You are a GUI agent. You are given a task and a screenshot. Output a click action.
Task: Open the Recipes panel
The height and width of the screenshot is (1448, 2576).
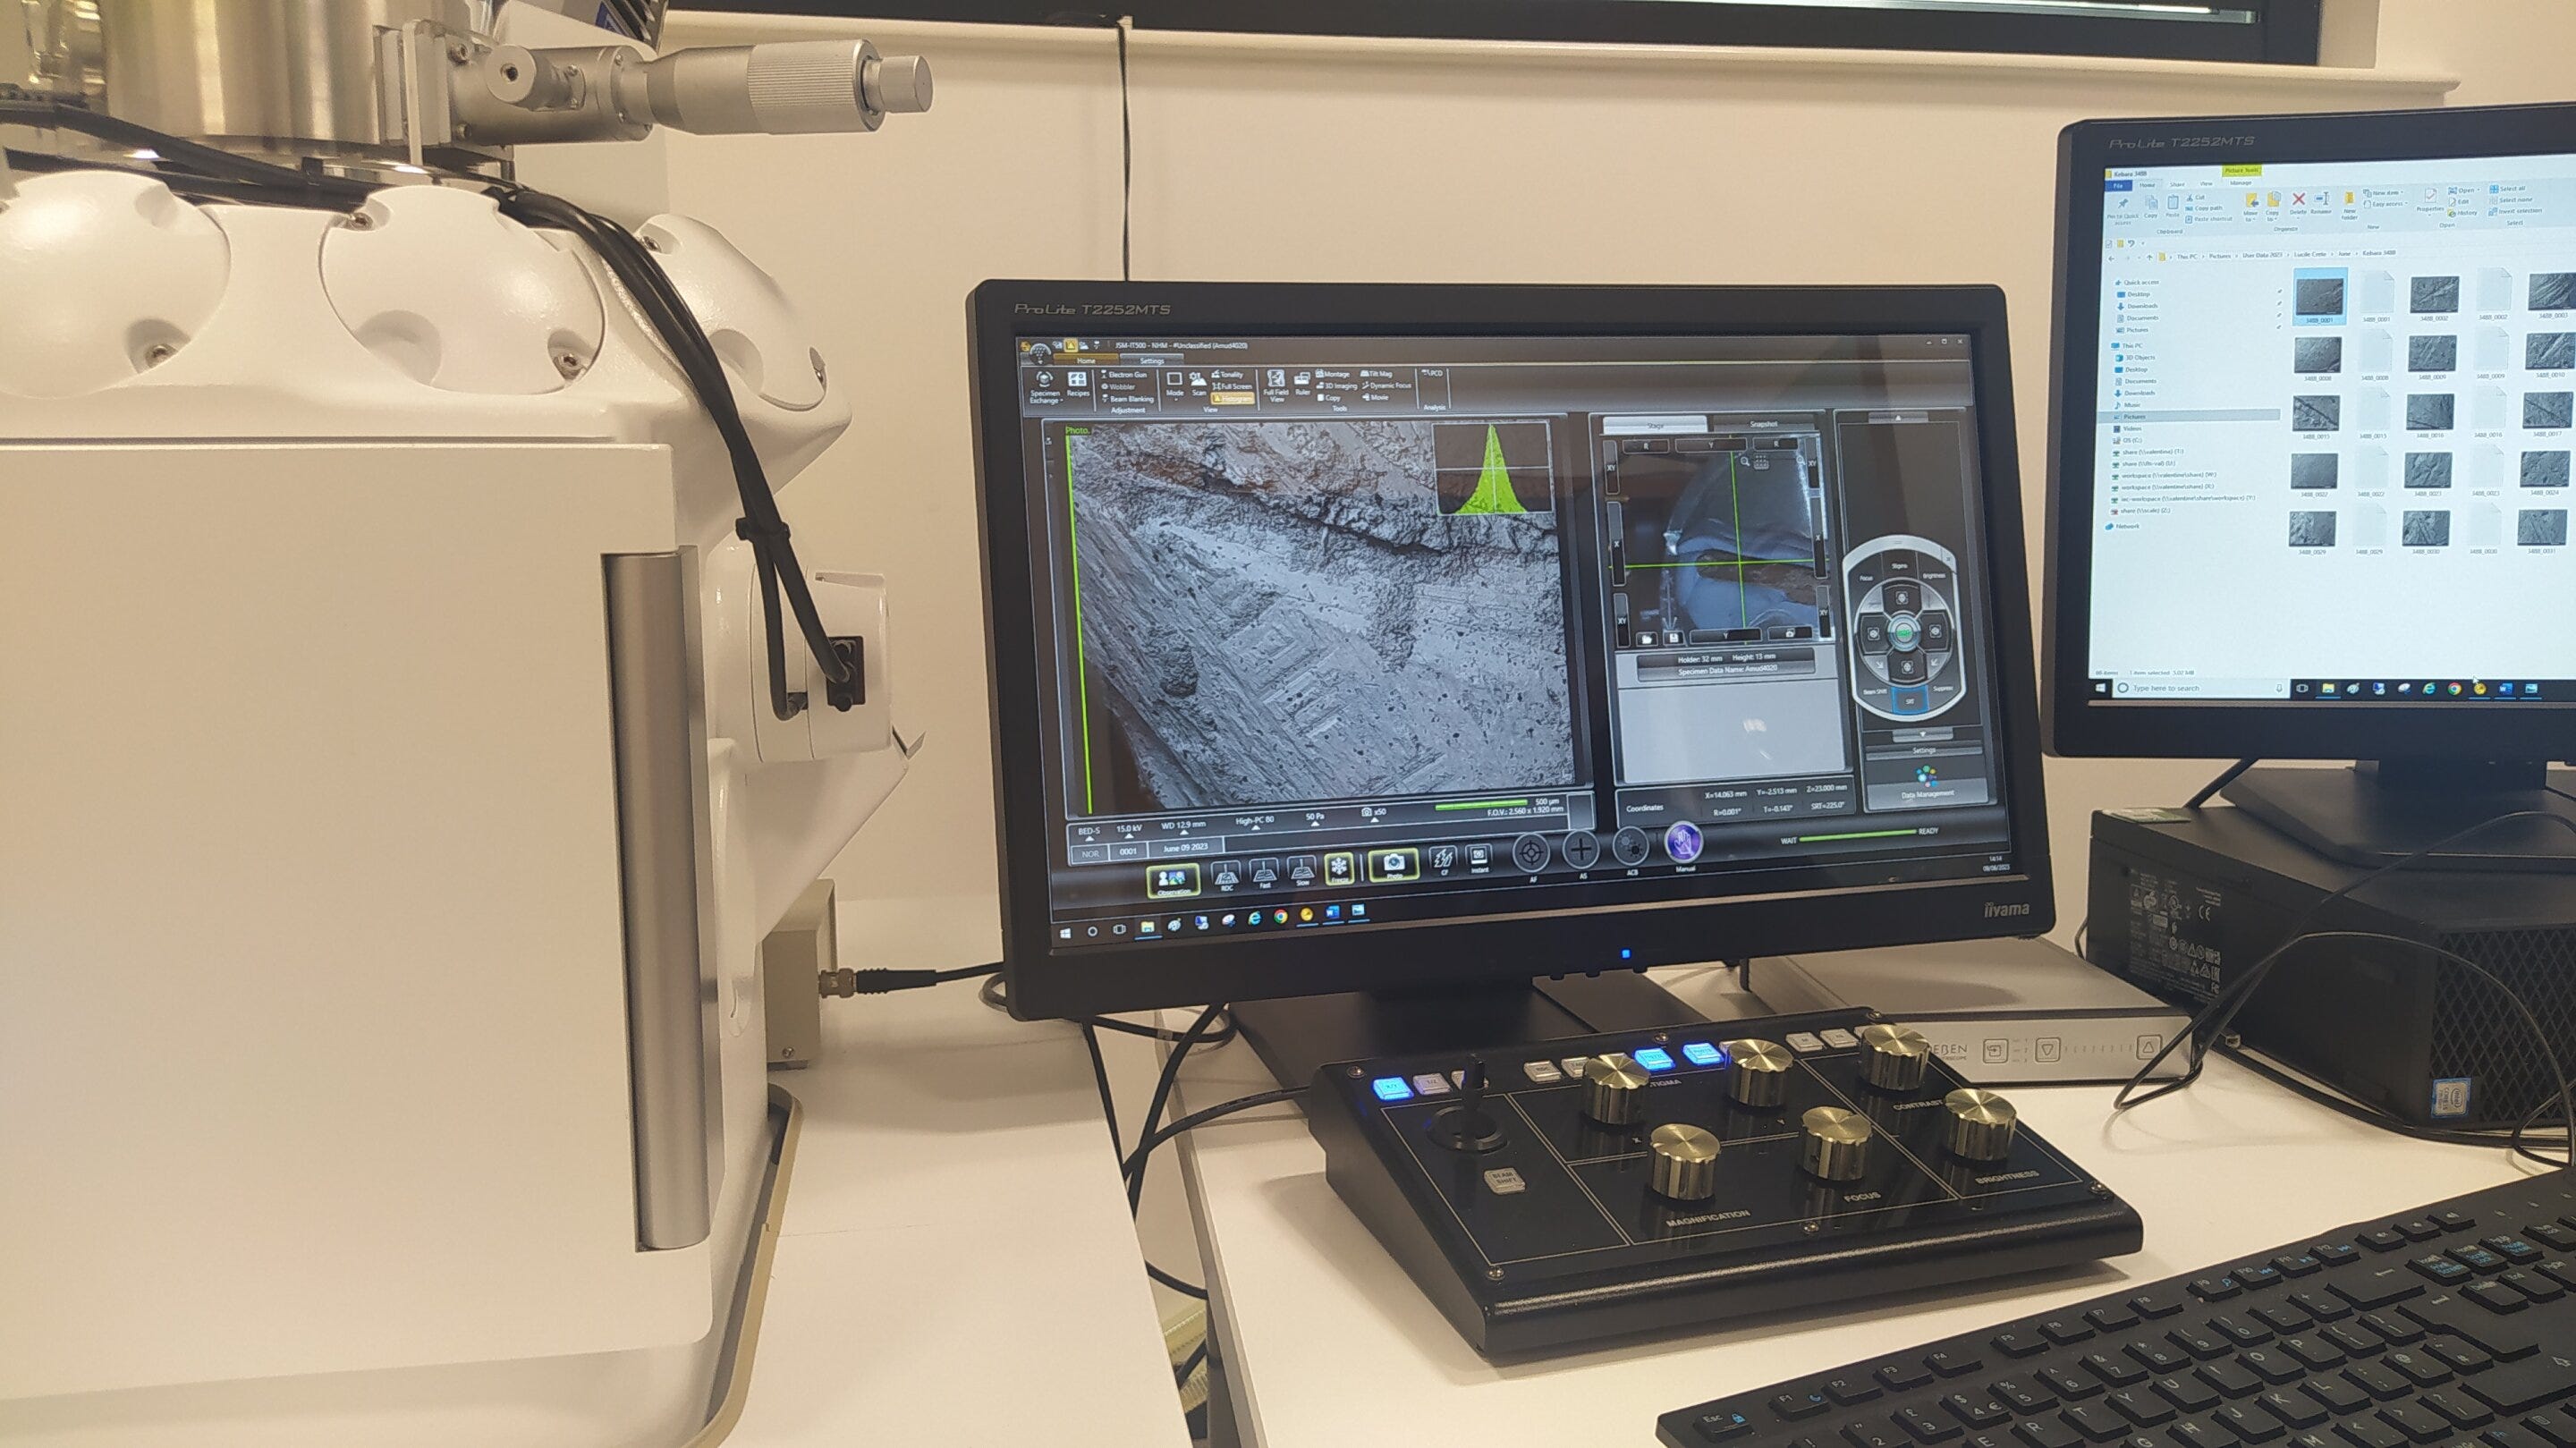point(1078,385)
